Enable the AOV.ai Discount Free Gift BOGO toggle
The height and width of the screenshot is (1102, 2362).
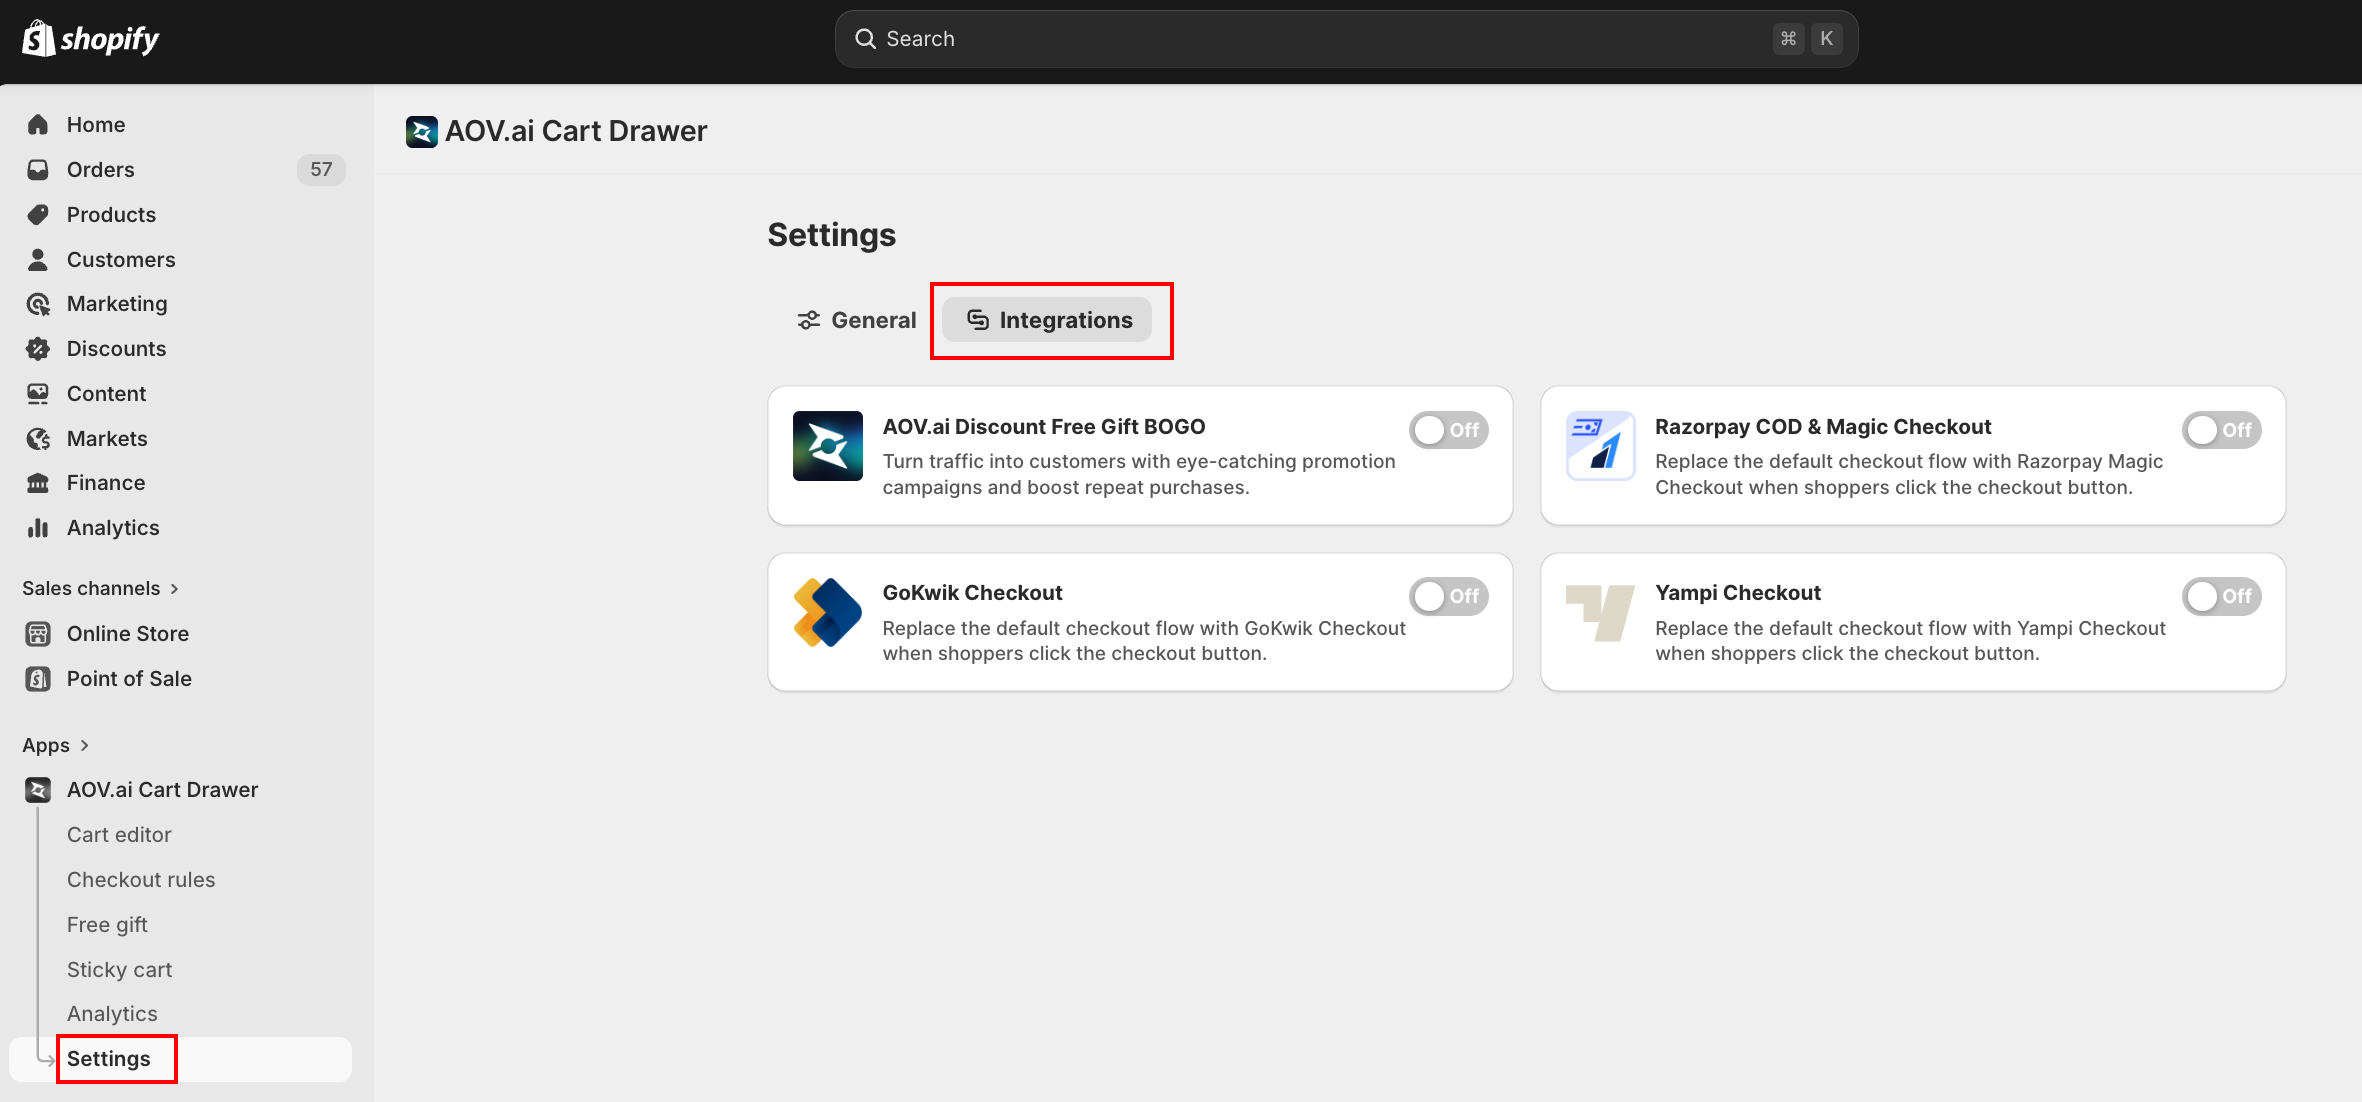[x=1449, y=430]
